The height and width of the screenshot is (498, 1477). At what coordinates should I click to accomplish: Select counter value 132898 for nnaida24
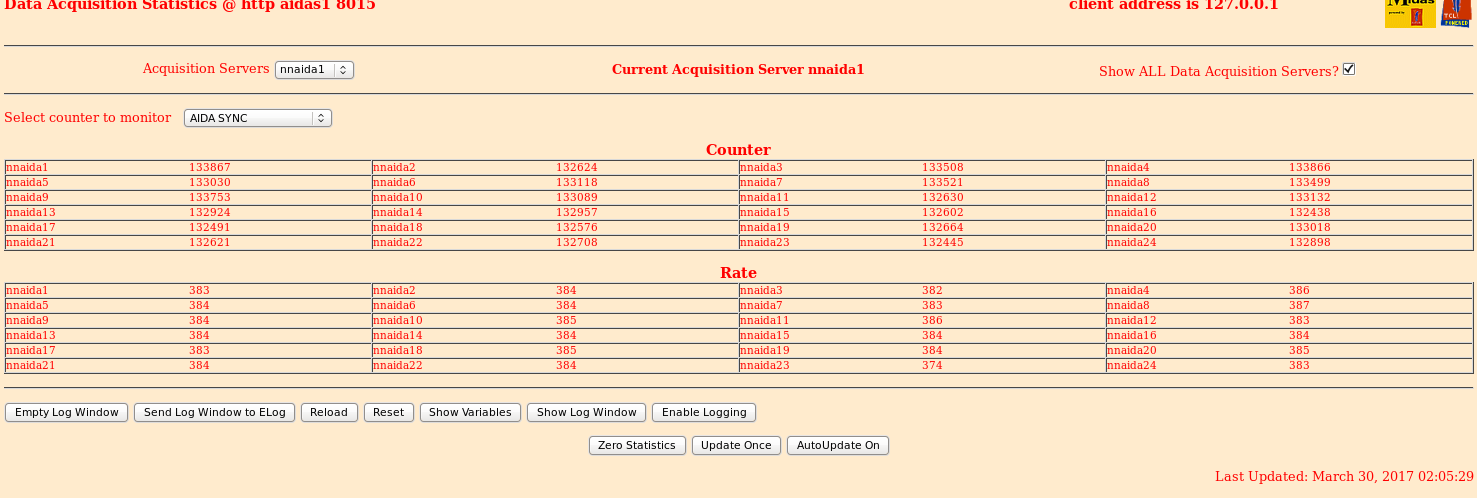[x=1310, y=243]
